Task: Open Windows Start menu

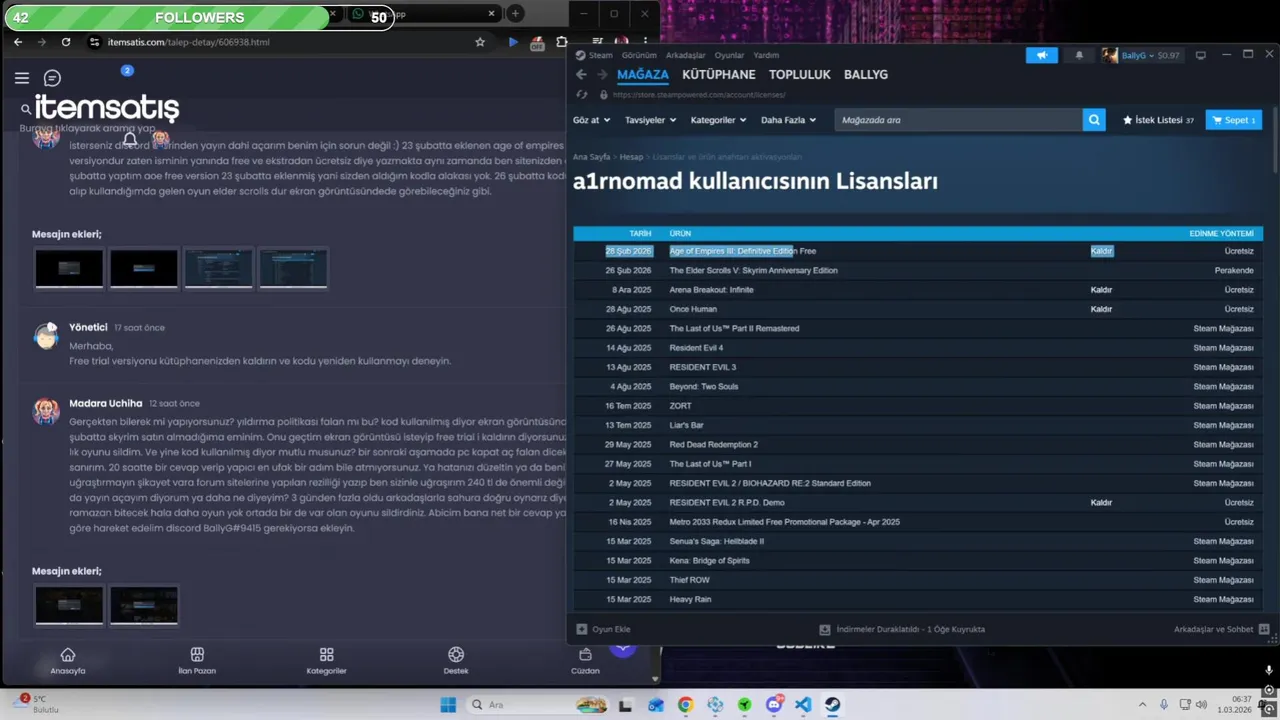Action: coord(448,705)
